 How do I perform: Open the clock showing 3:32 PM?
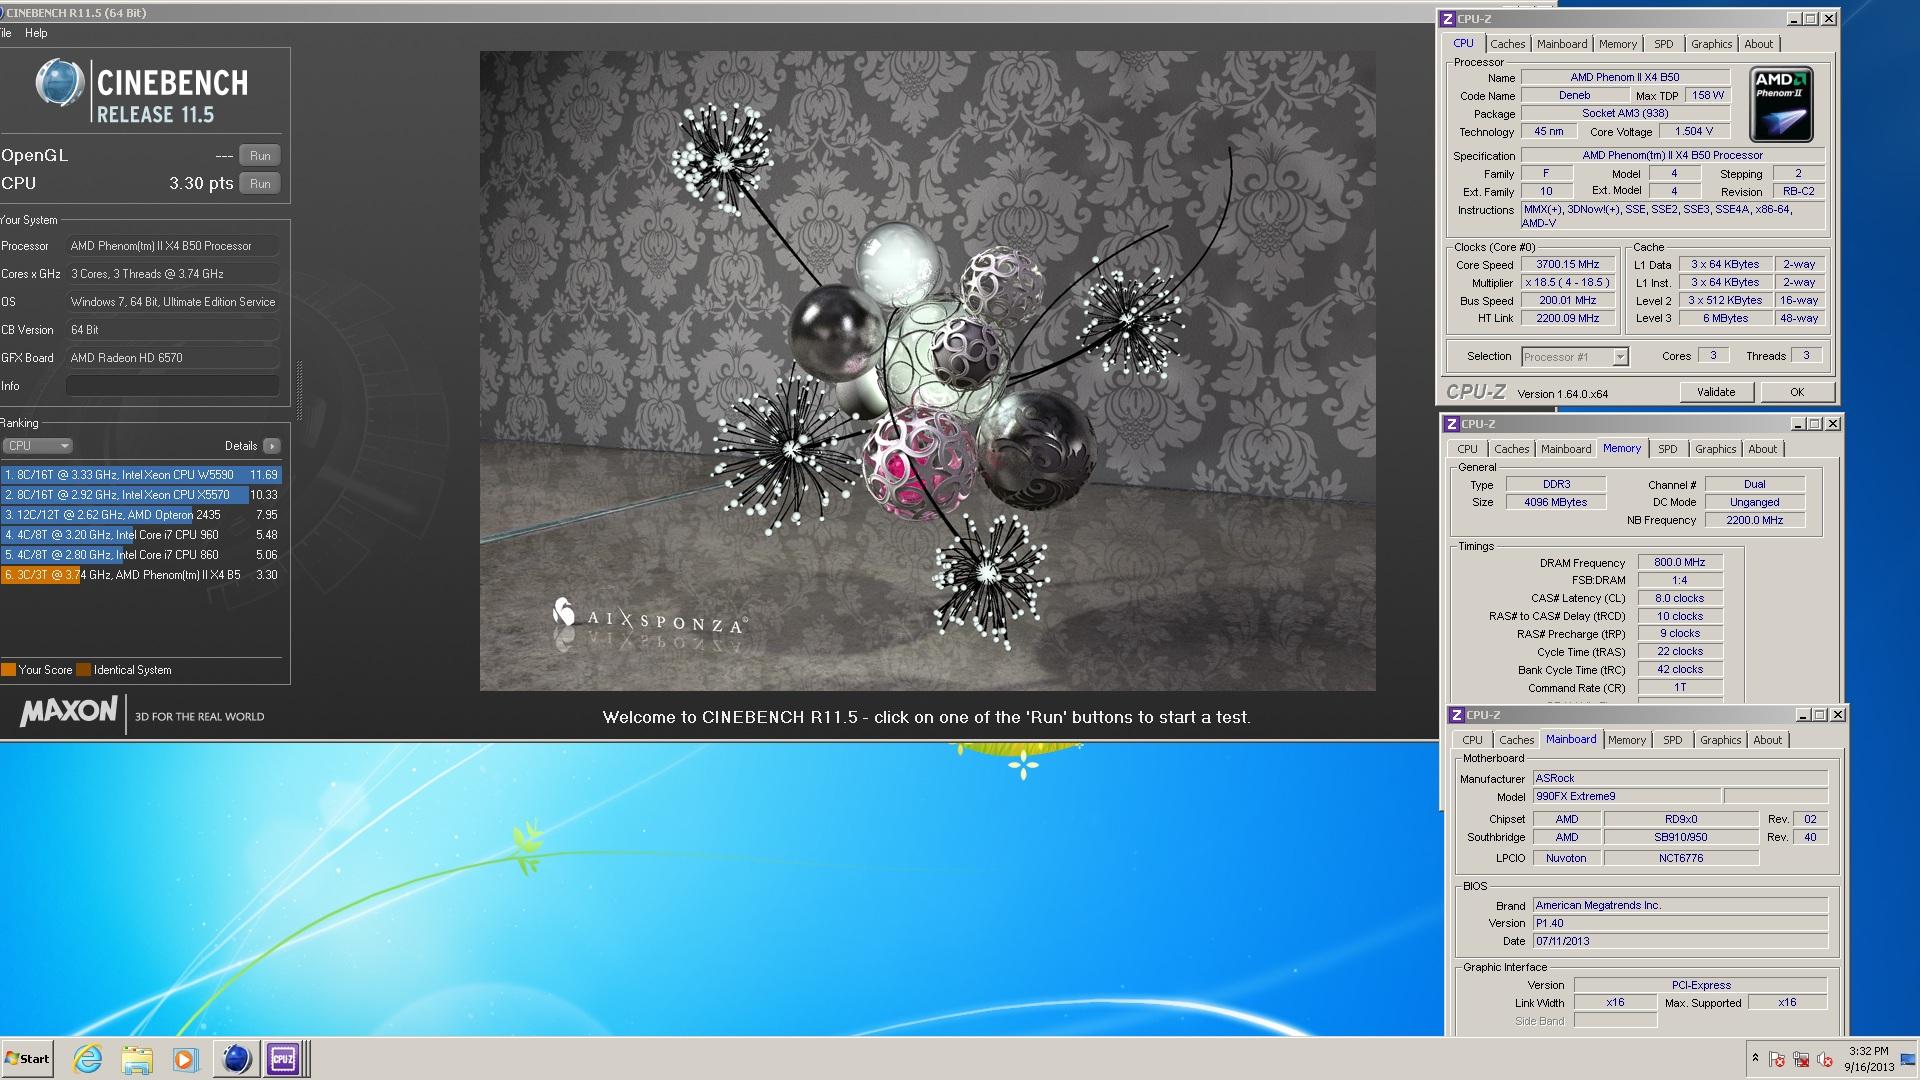click(x=1869, y=1059)
